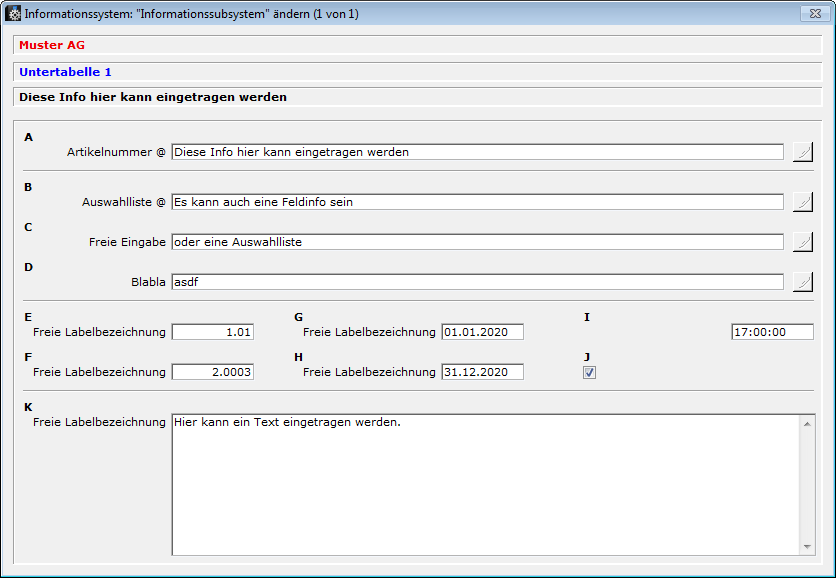Image resolution: width=836 pixels, height=578 pixels.
Task: Select the number field showing 1.01
Action: pyautogui.click(x=212, y=332)
